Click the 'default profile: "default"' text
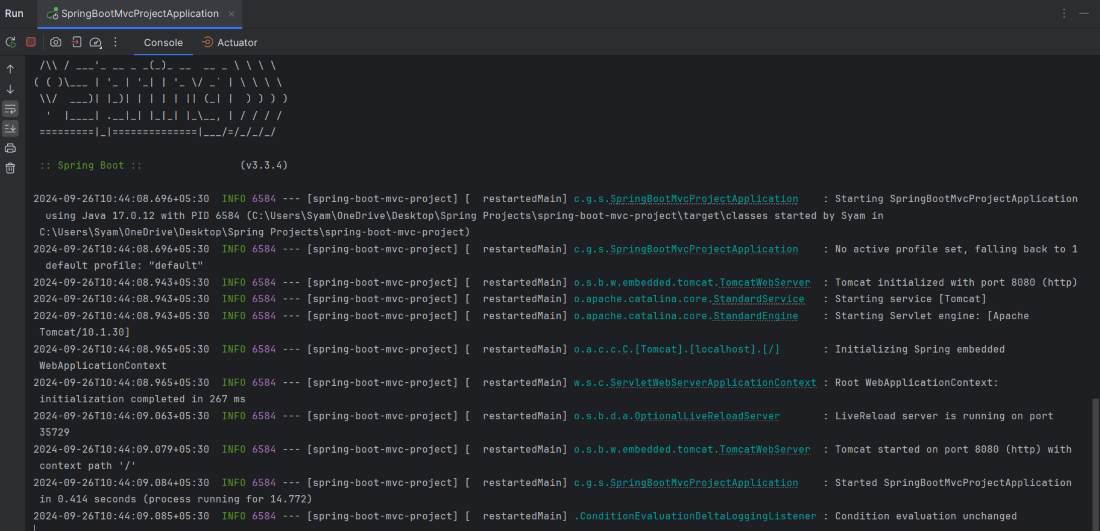Image resolution: width=1100 pixels, height=531 pixels. (x=124, y=266)
